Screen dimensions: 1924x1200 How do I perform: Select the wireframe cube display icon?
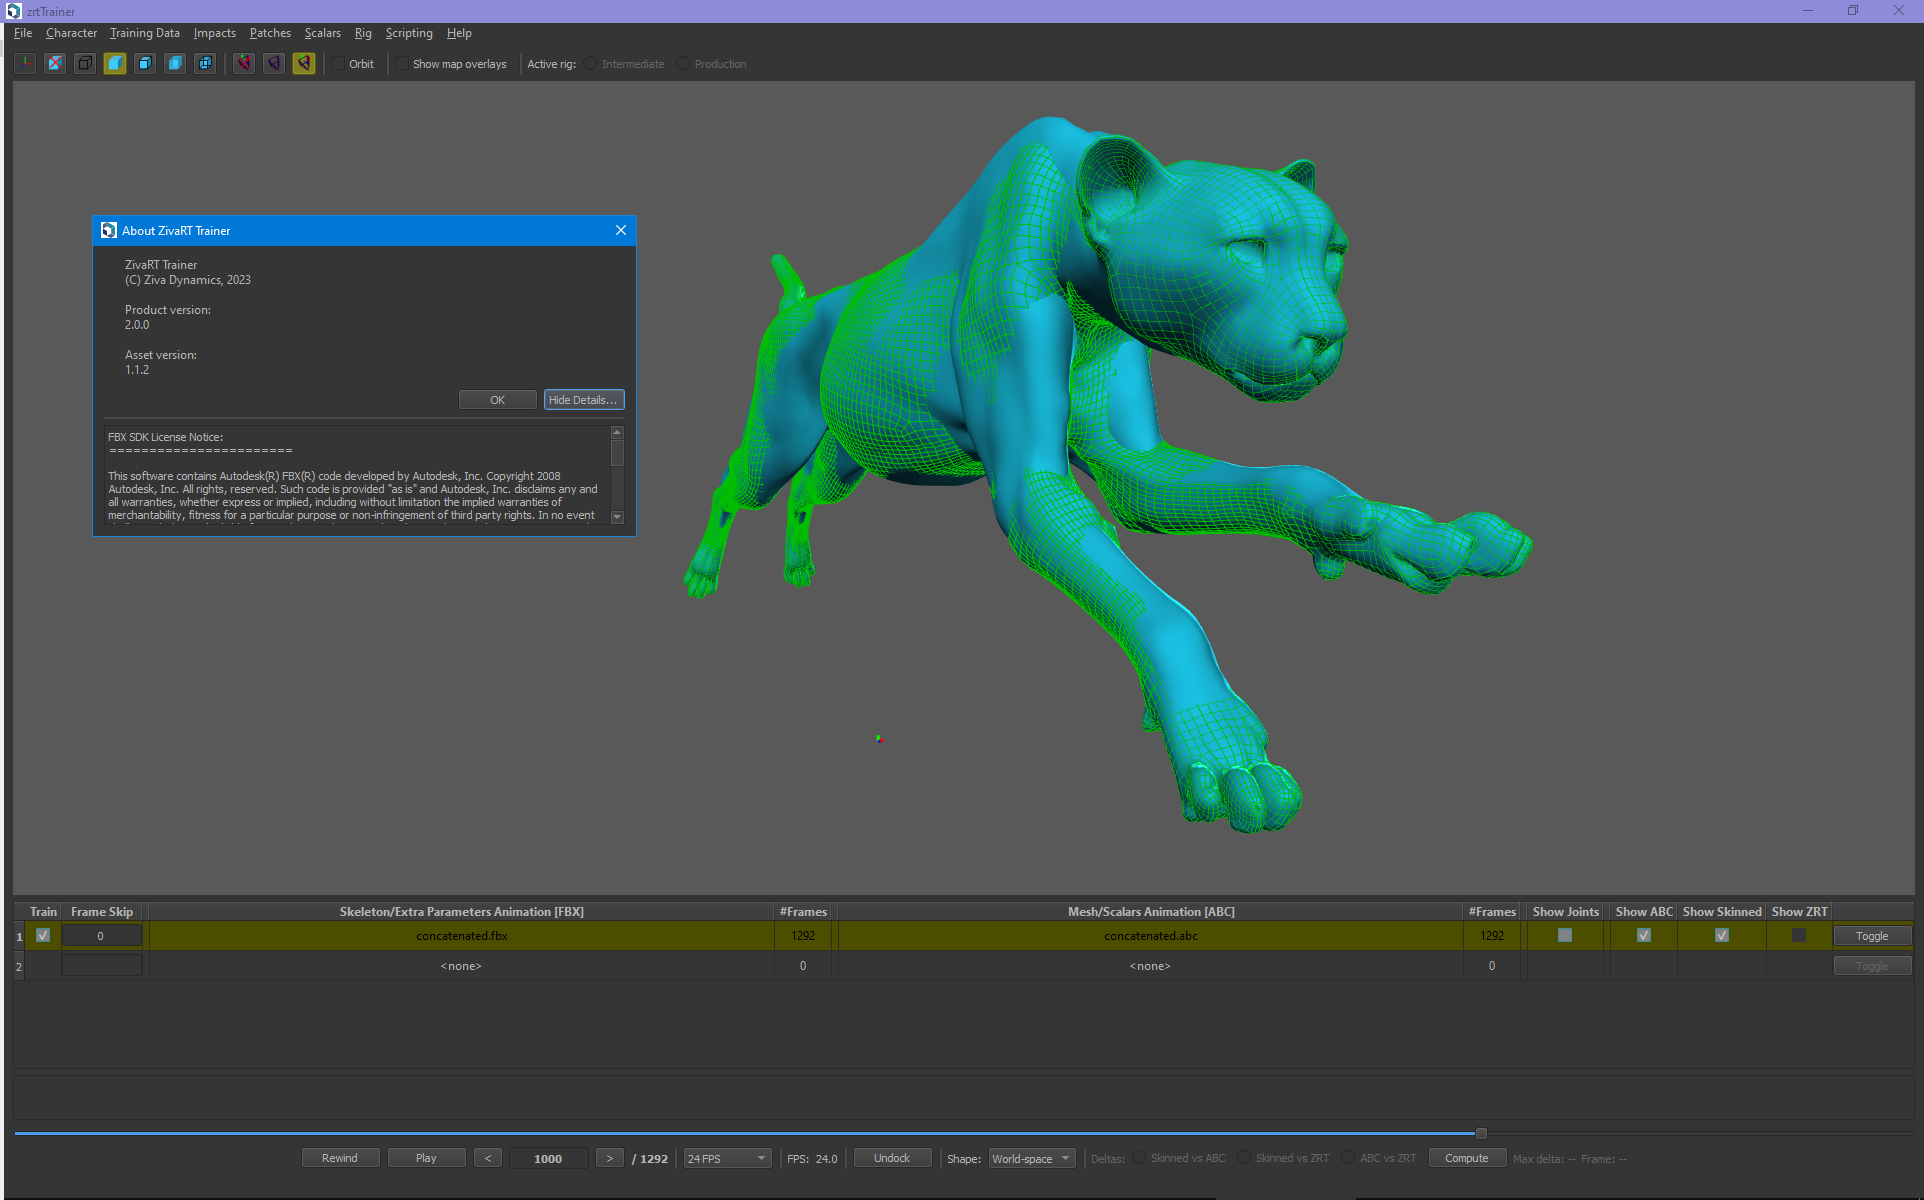pyautogui.click(x=85, y=63)
